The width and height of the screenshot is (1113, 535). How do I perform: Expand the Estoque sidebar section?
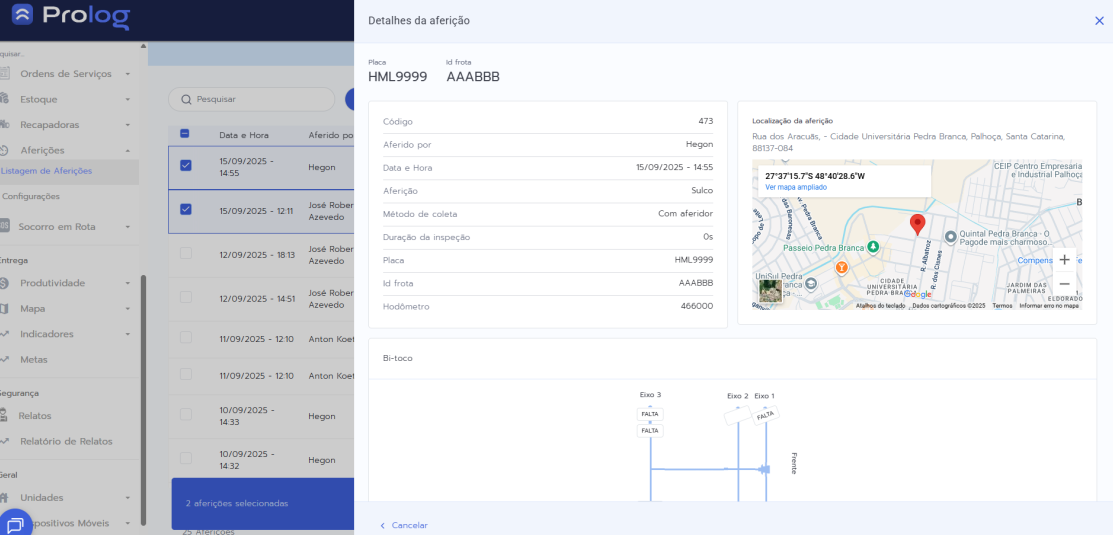coord(66,99)
